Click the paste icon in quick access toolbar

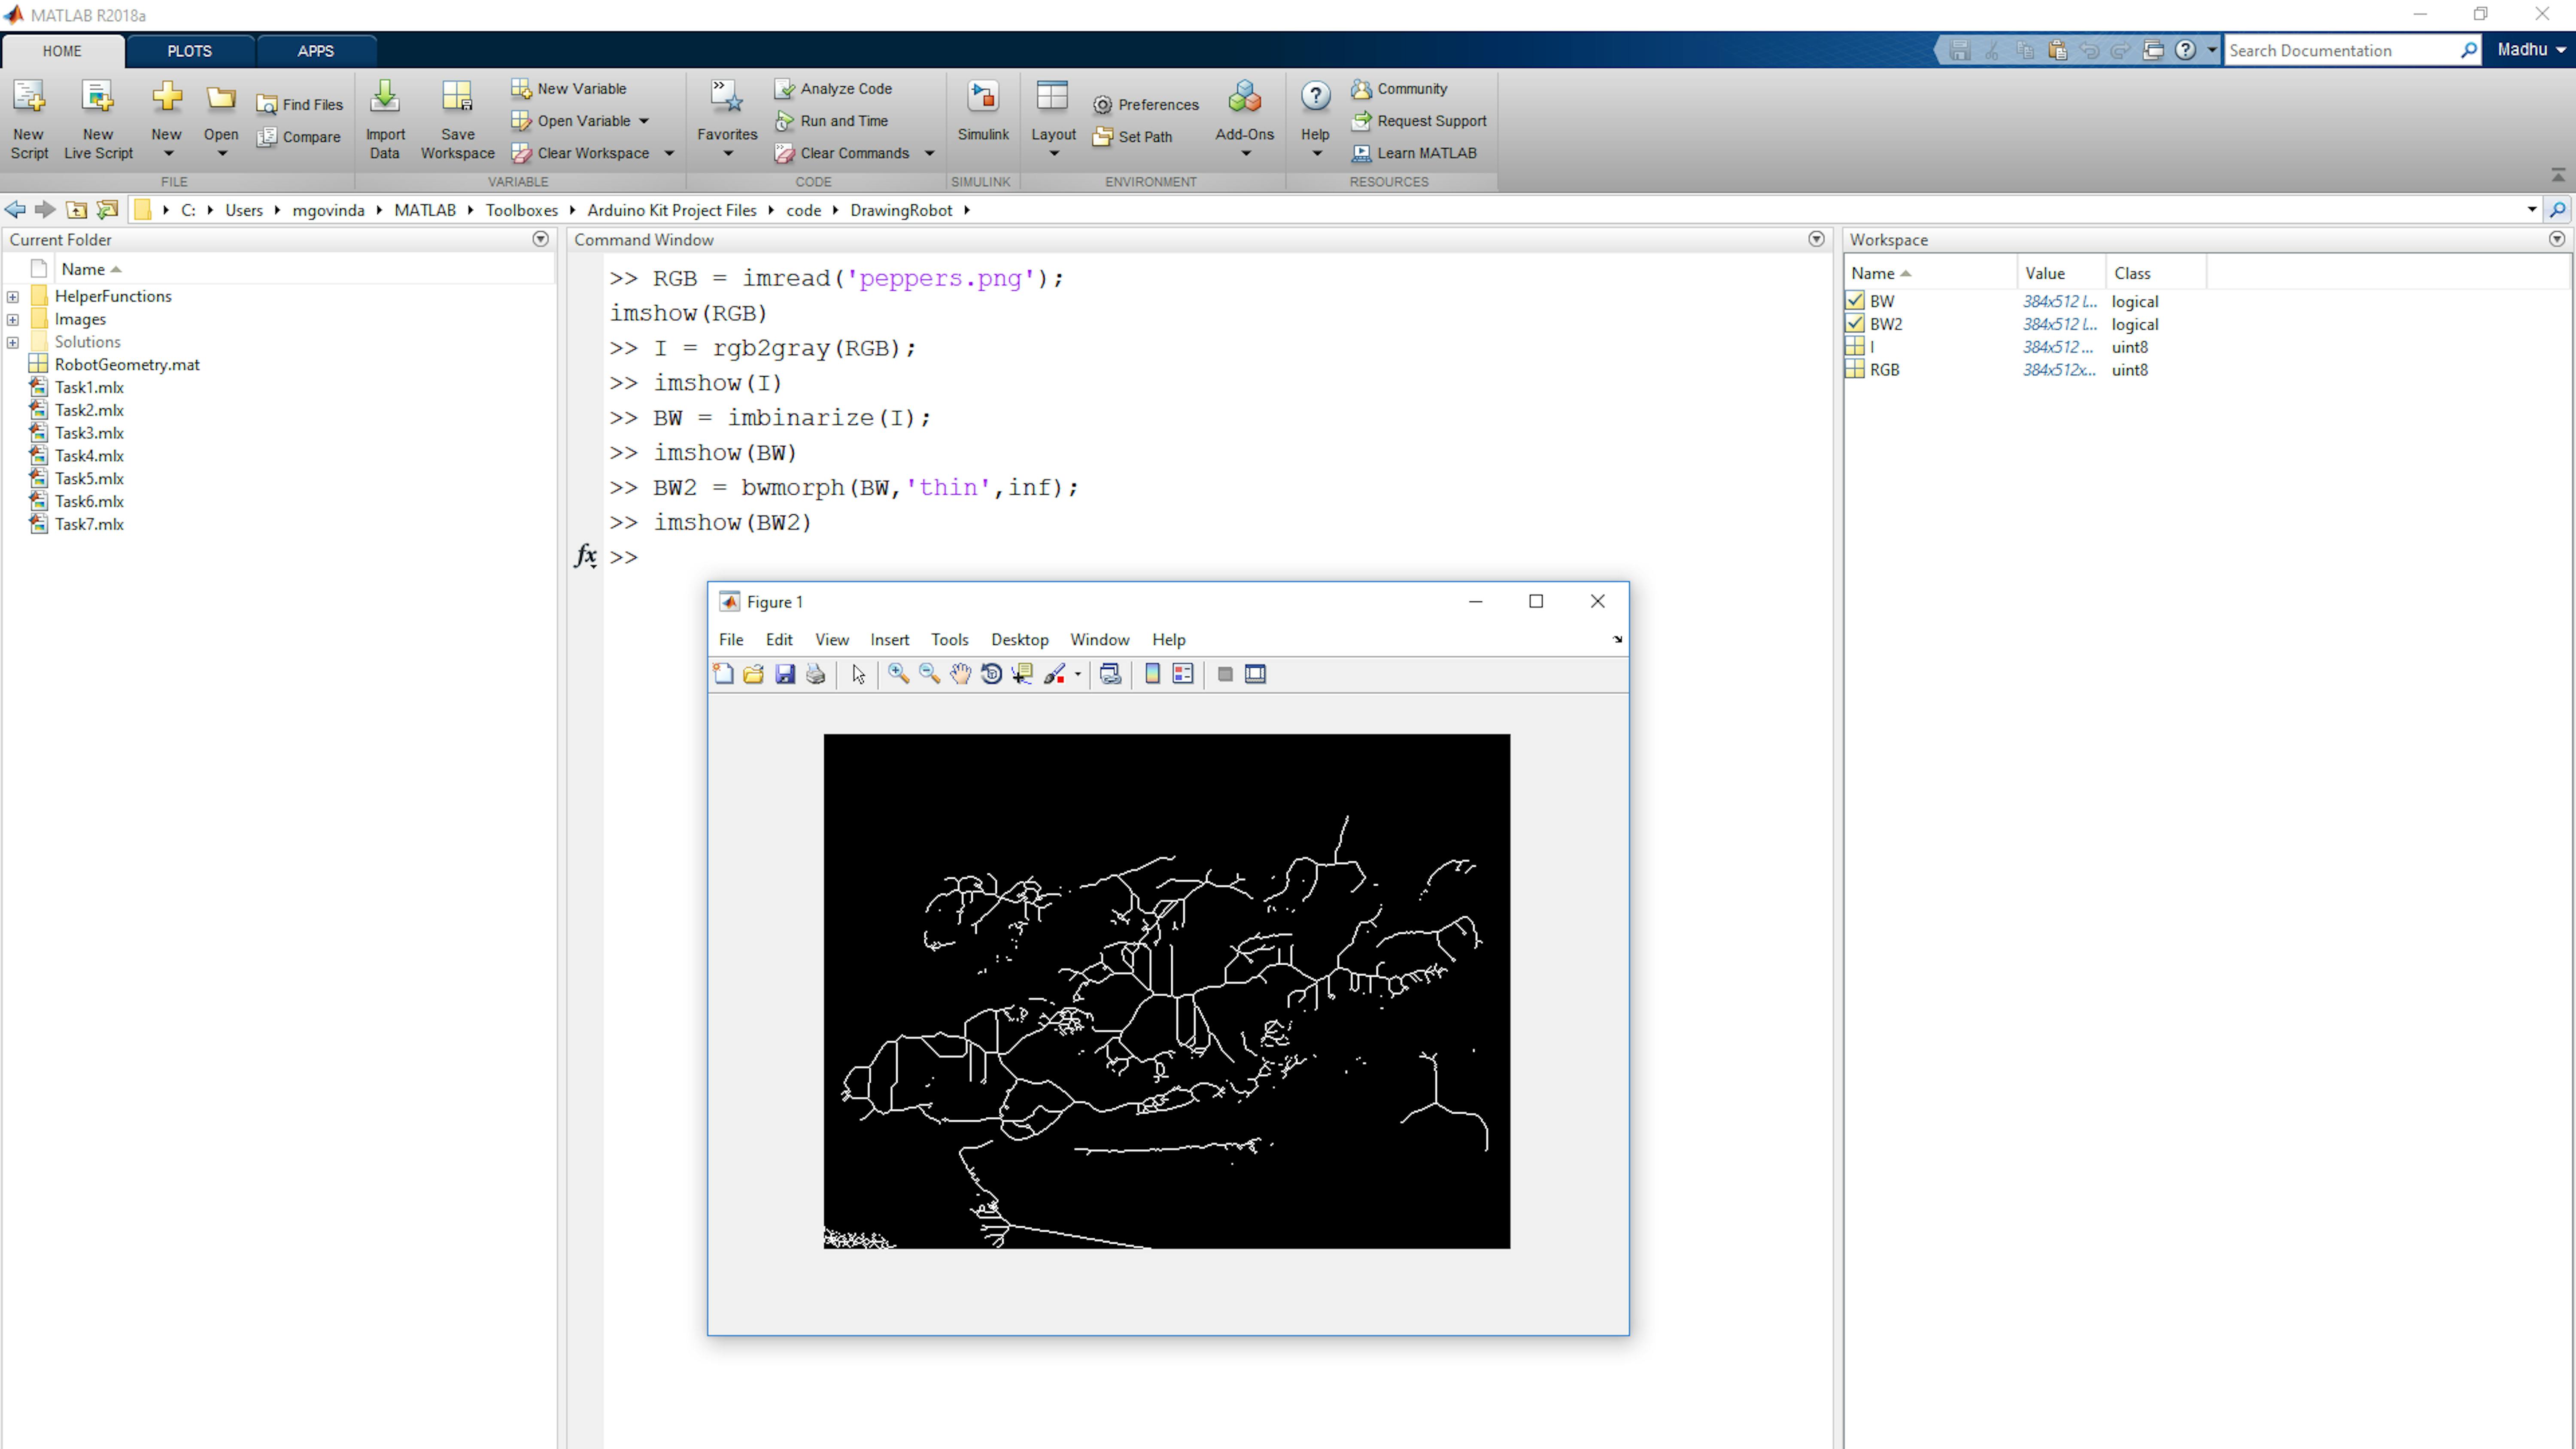tap(2057, 50)
